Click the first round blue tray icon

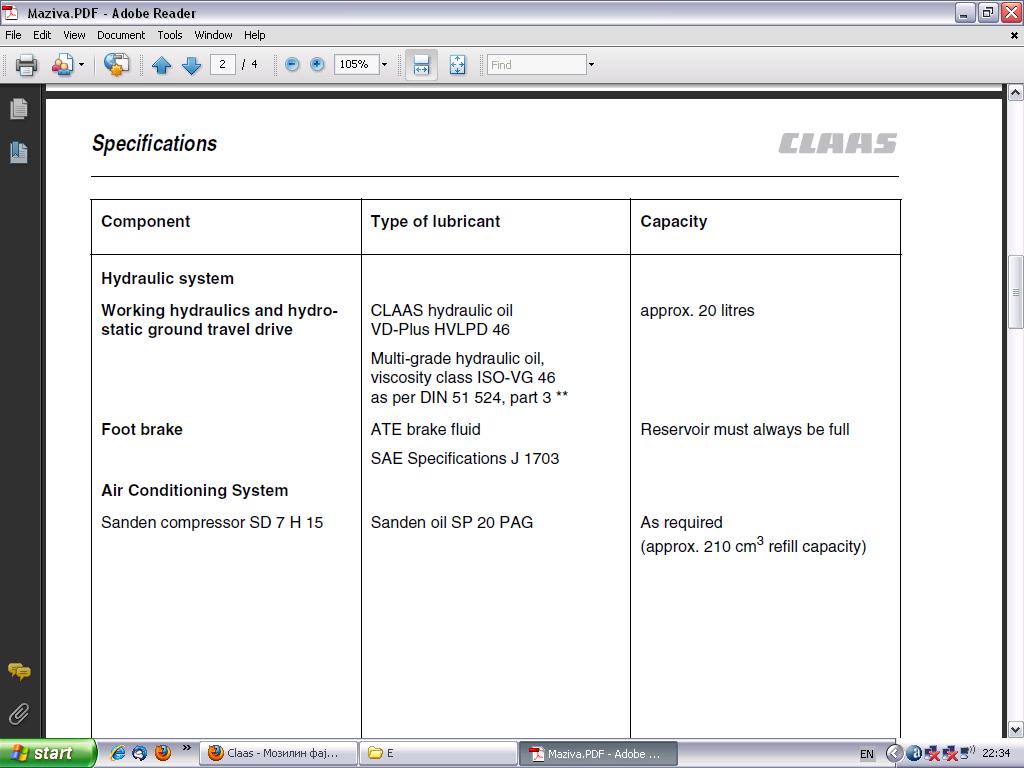914,753
